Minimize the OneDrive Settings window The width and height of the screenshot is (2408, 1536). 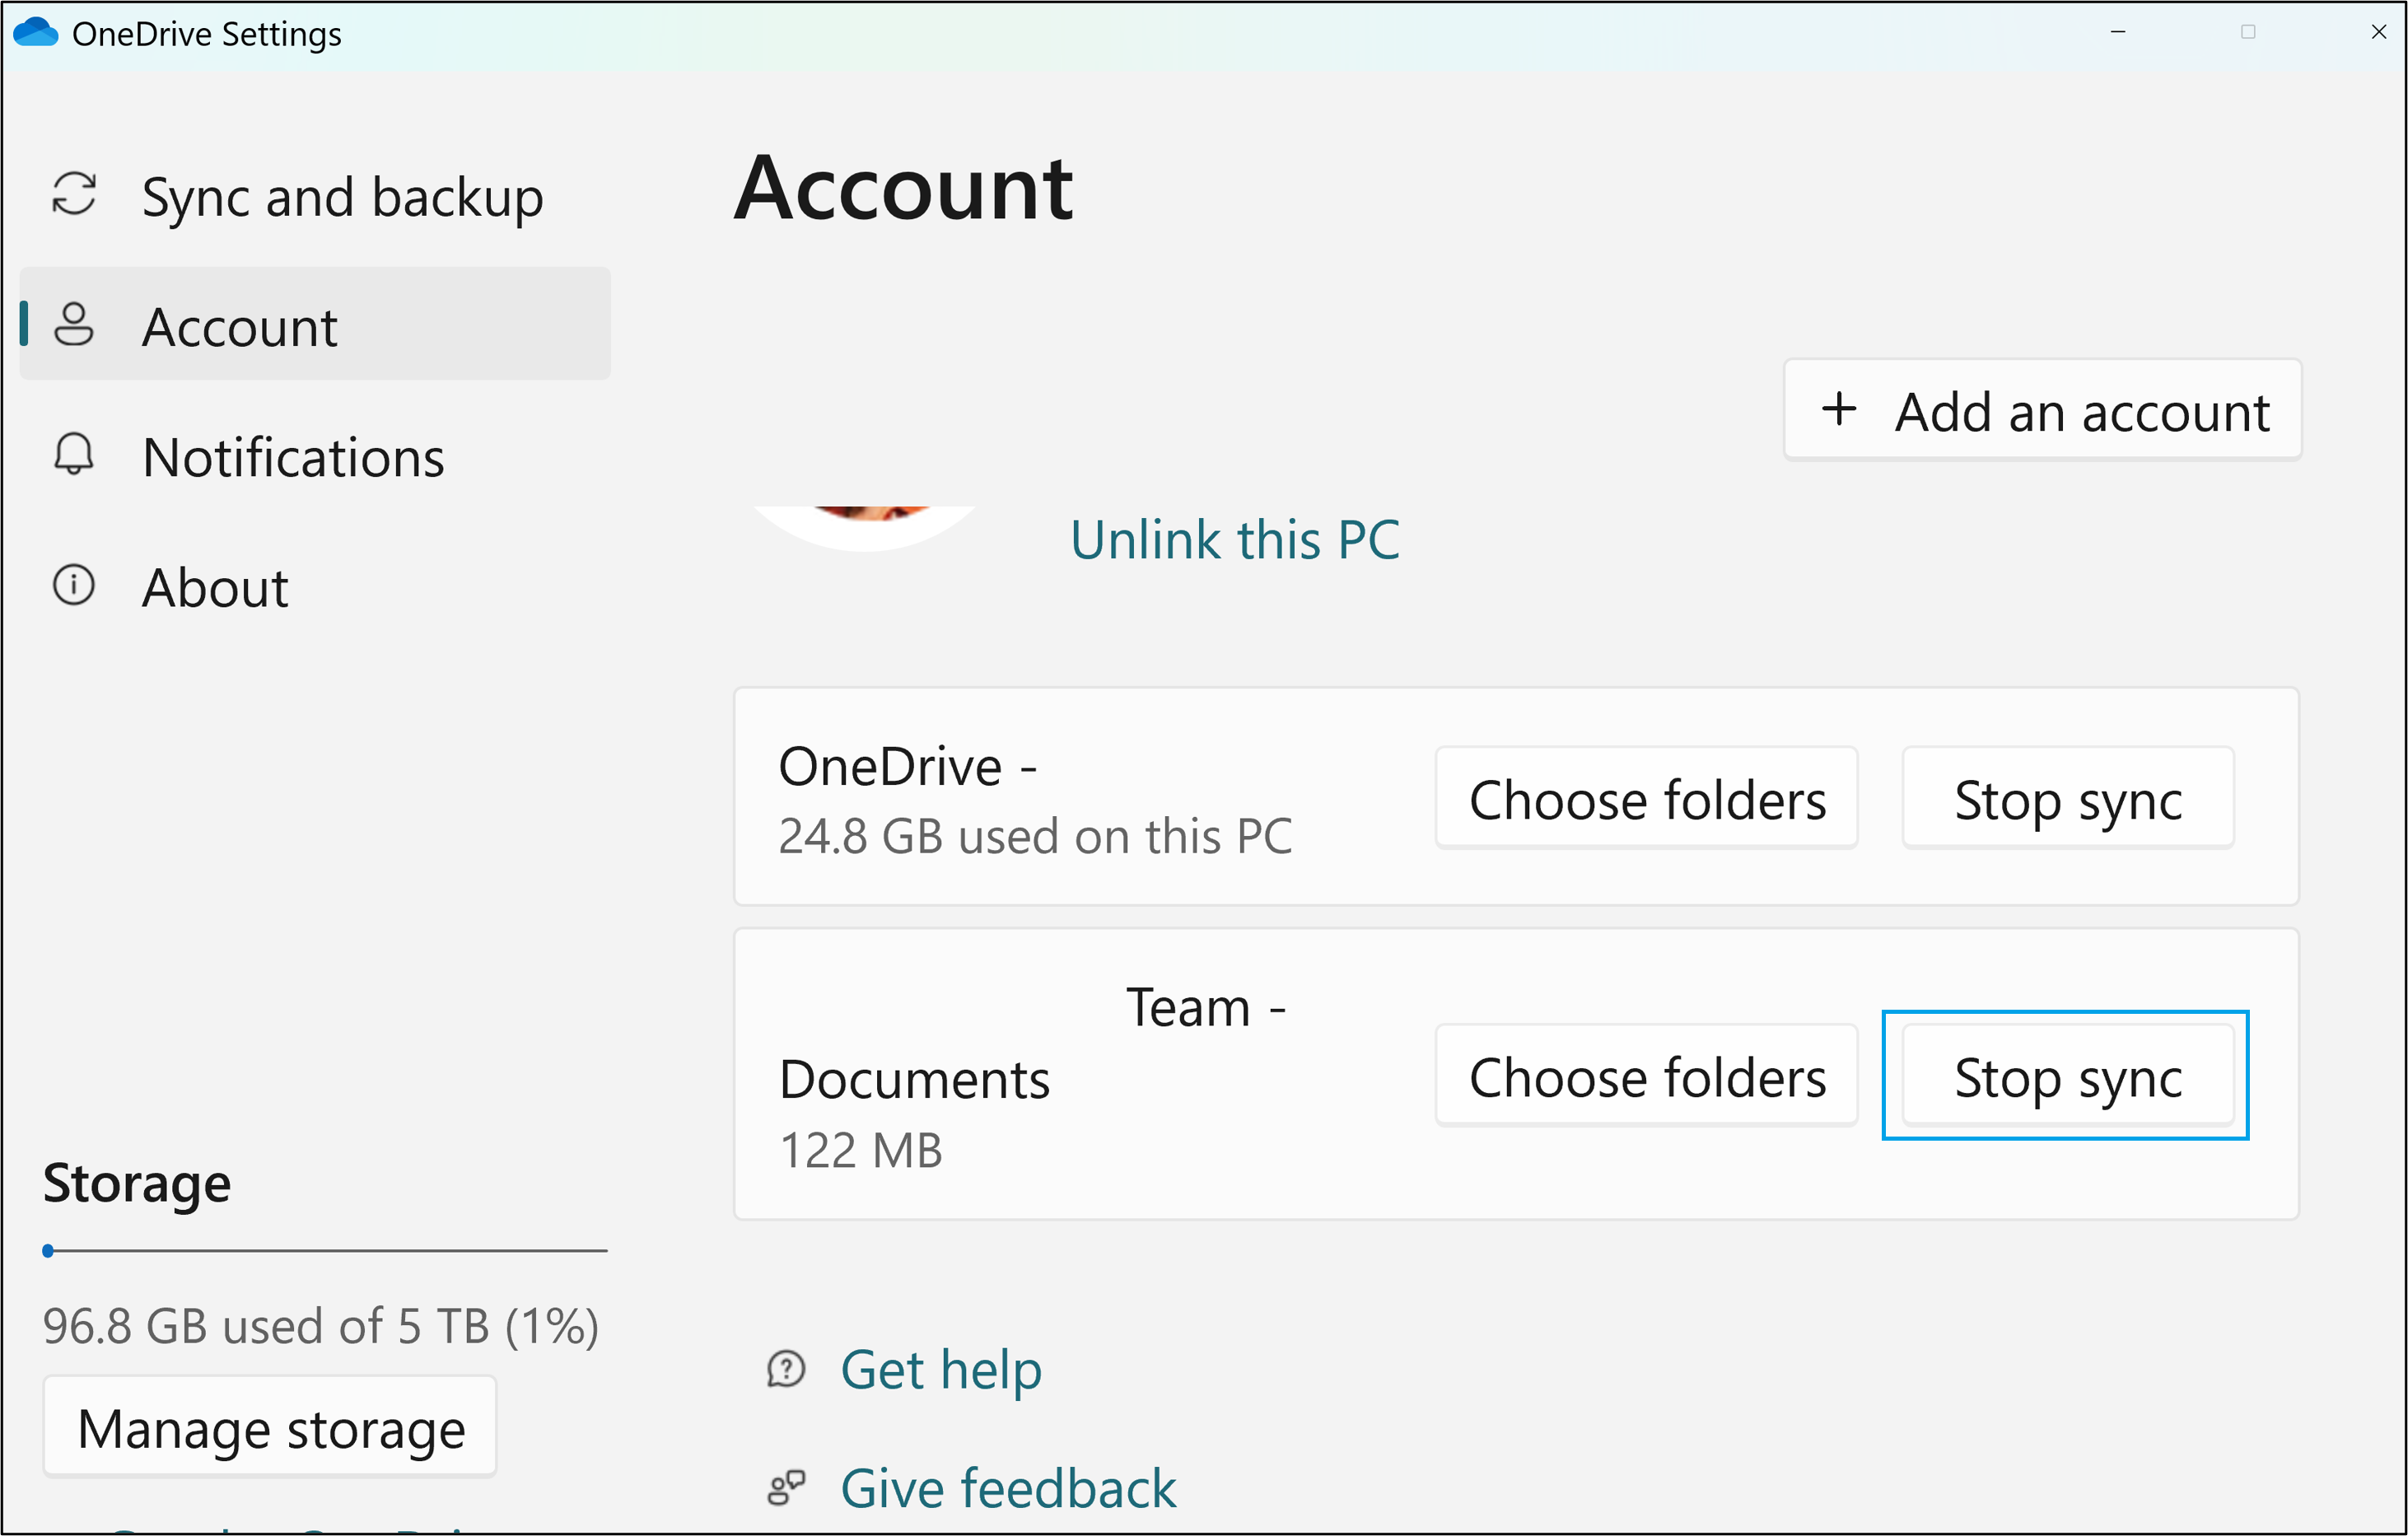tap(2117, 32)
